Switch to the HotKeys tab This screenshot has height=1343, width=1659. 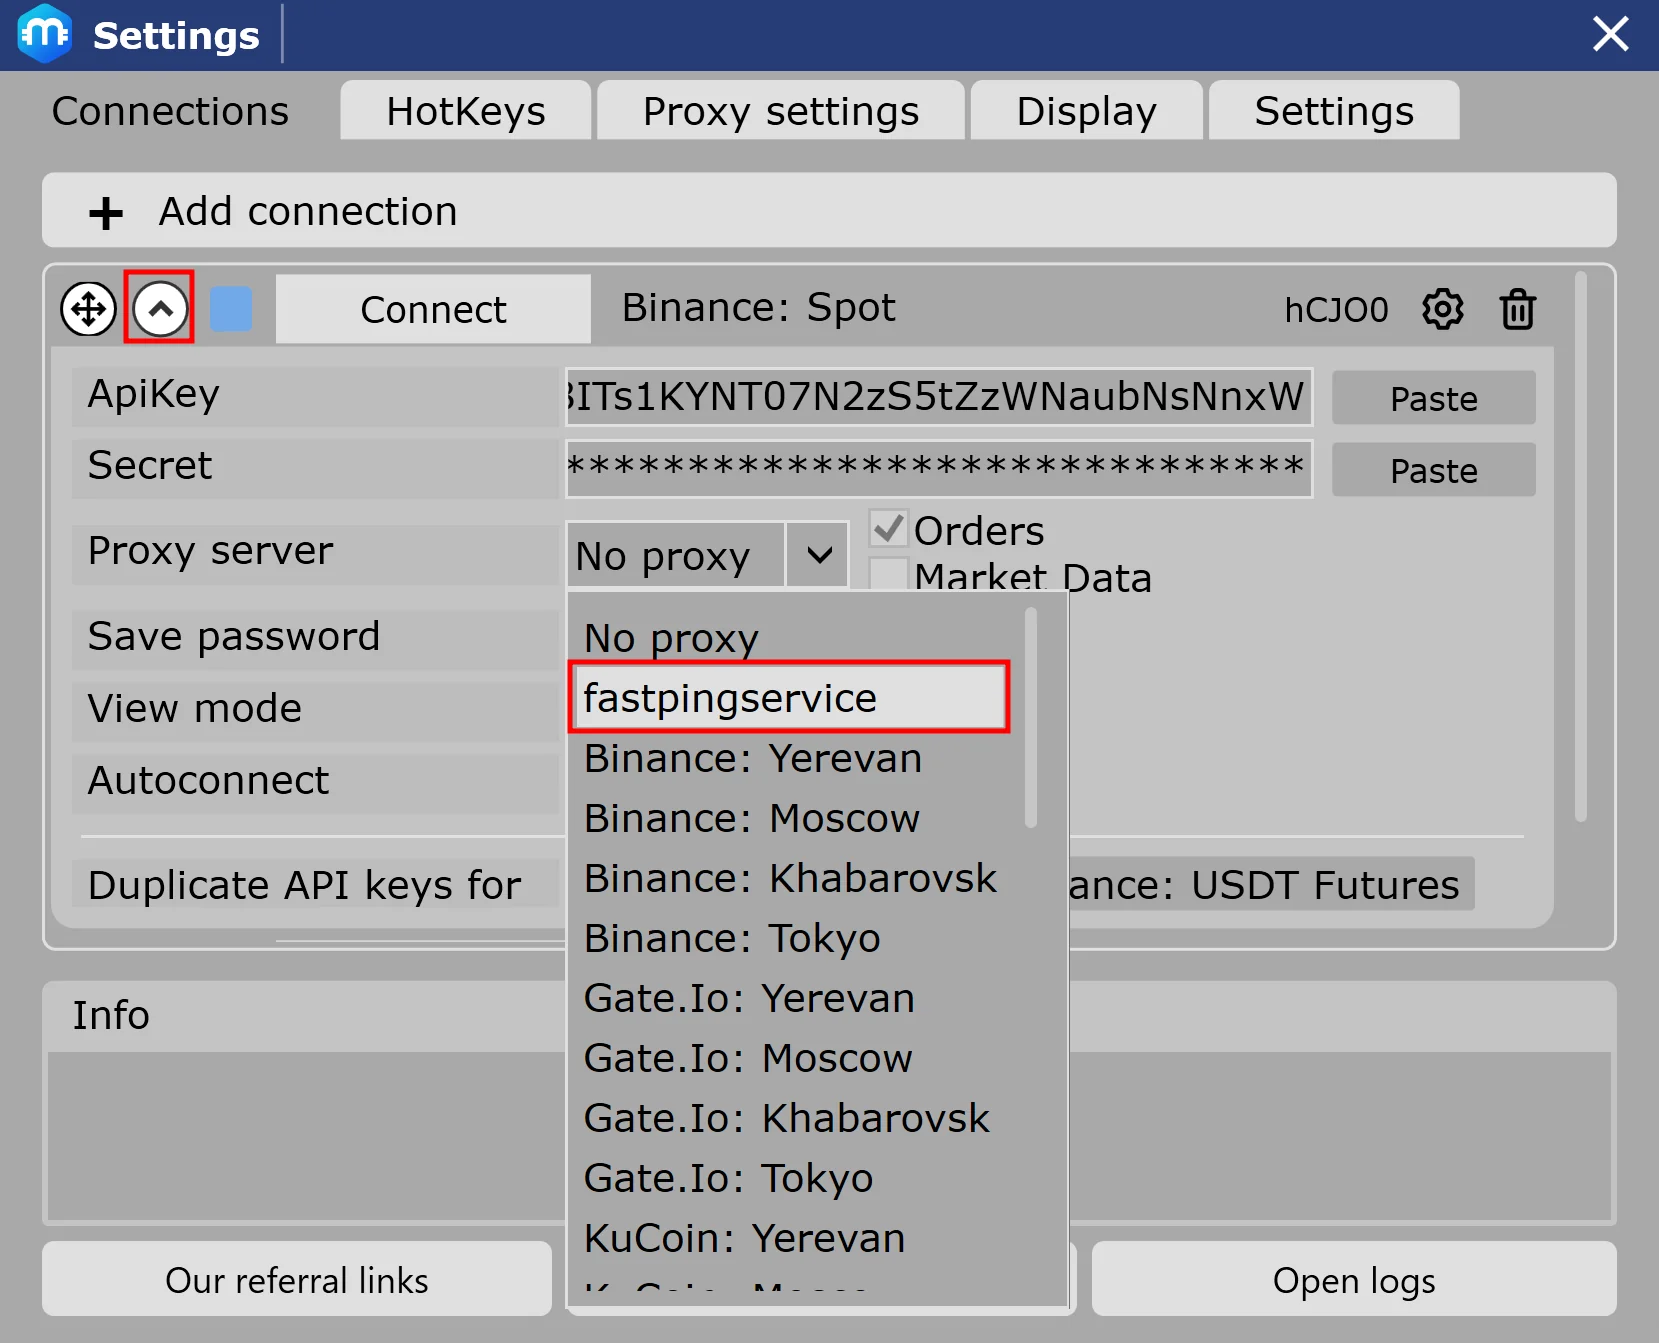tap(465, 111)
